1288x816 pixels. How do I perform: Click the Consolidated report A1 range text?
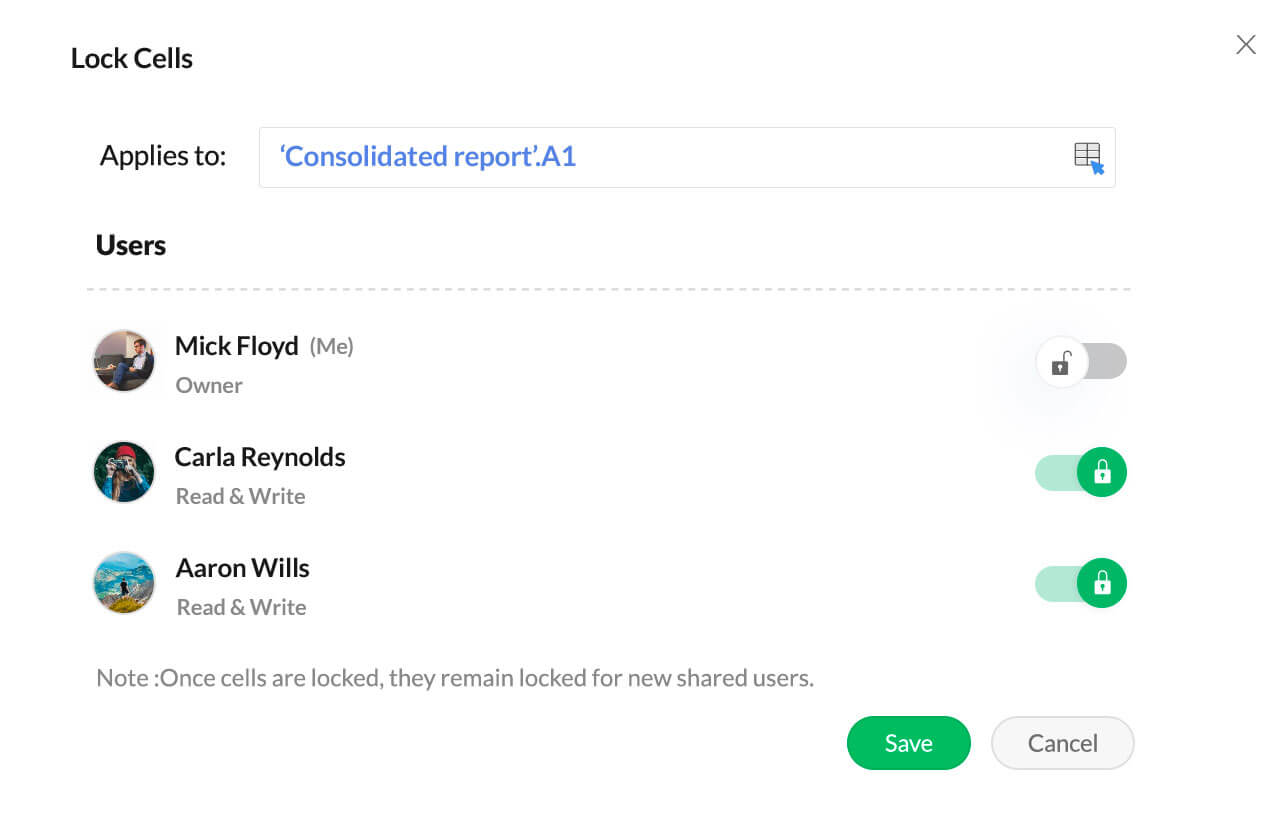coord(427,156)
